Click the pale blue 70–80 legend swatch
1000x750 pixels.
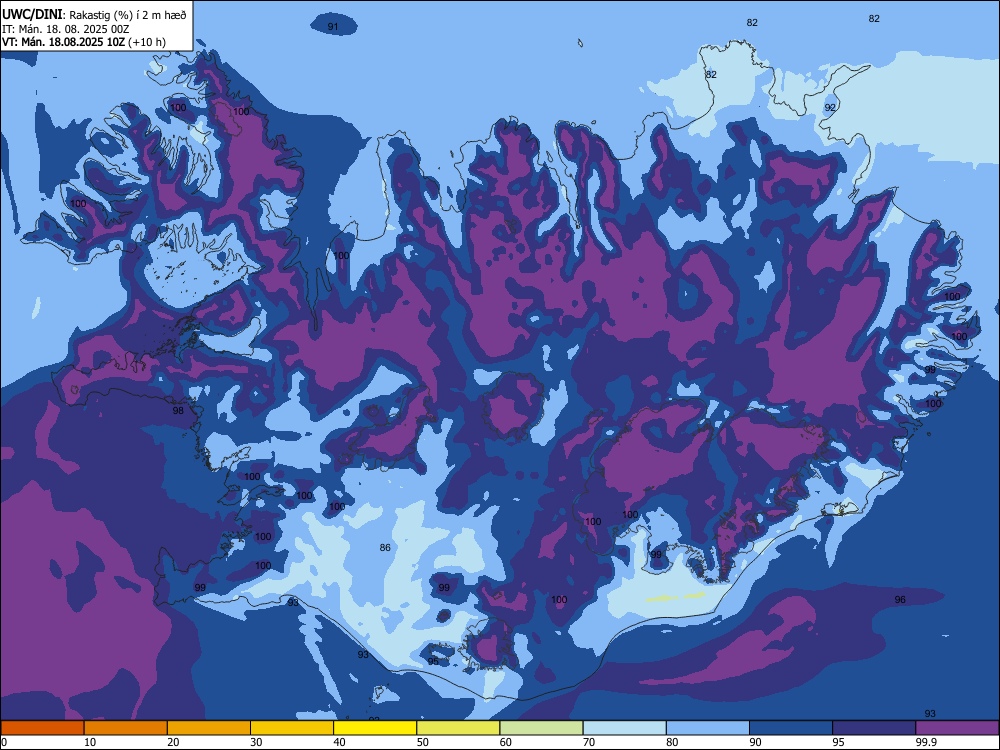625,728
